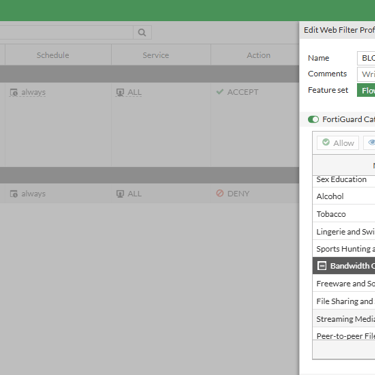This screenshot has width=375, height=375.
Task: Select the Sports Hunting row
Action: point(344,249)
